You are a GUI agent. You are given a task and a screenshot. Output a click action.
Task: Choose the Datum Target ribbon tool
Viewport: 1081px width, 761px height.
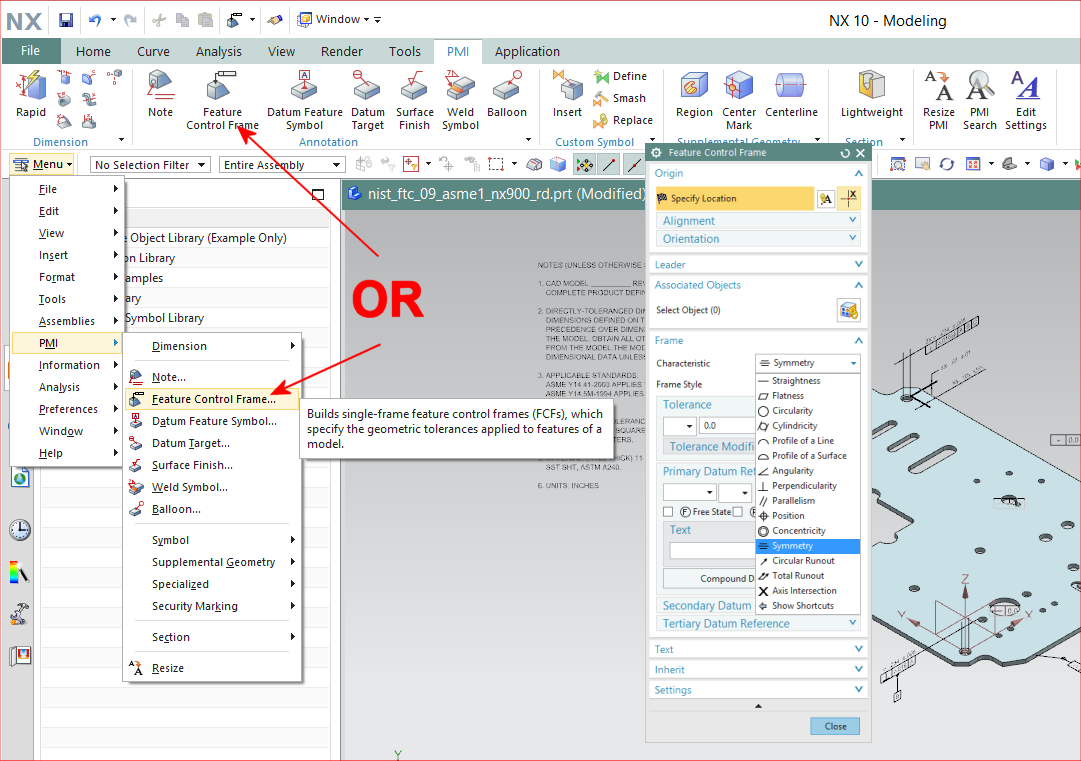[367, 101]
